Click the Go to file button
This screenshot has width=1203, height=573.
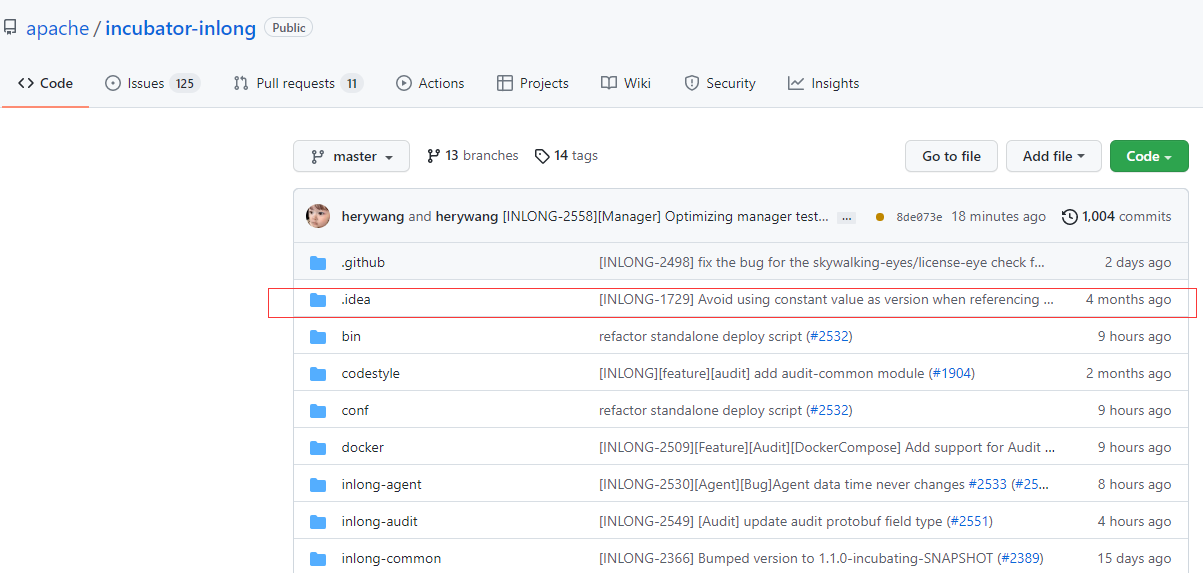(951, 156)
